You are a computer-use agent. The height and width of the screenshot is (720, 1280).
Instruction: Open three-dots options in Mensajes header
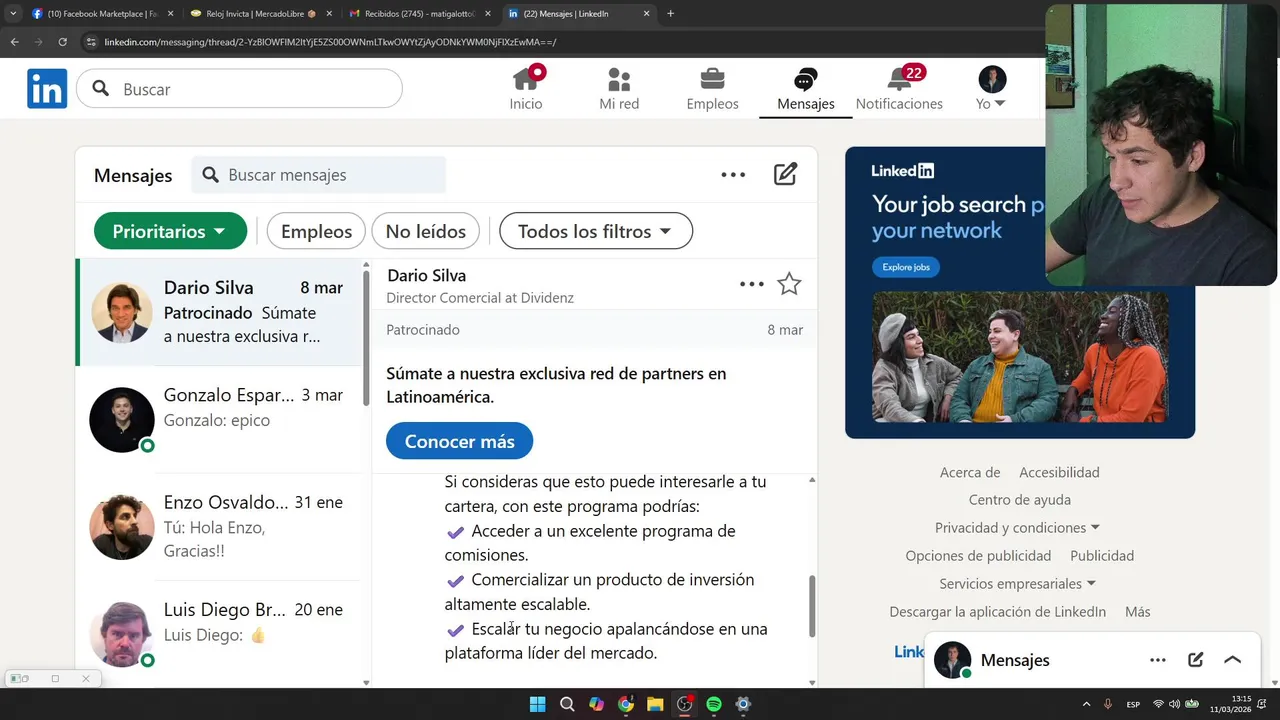(733, 174)
